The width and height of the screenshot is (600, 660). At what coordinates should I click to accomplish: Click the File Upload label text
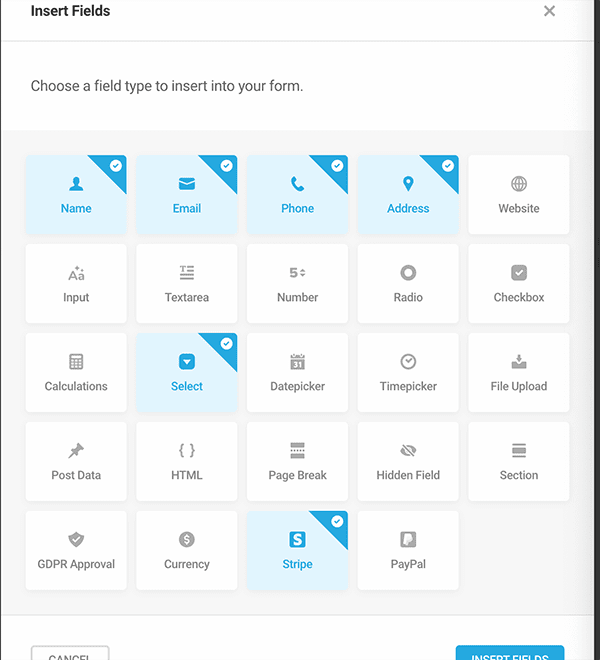point(519,386)
